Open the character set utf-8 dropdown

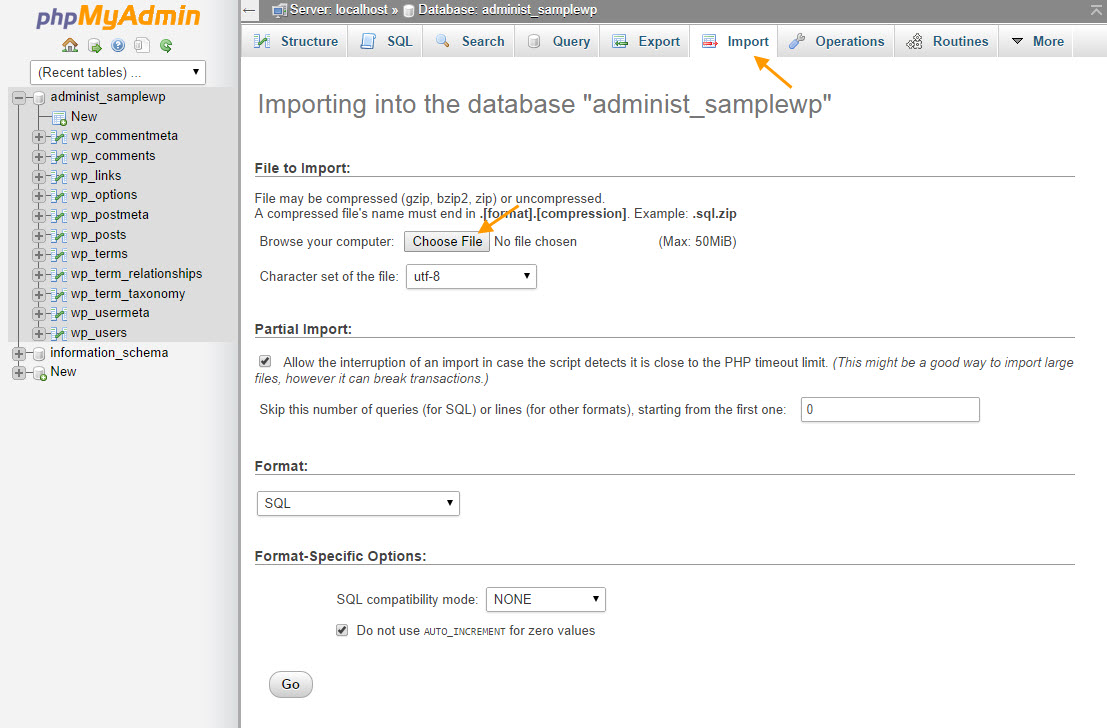[x=471, y=276]
